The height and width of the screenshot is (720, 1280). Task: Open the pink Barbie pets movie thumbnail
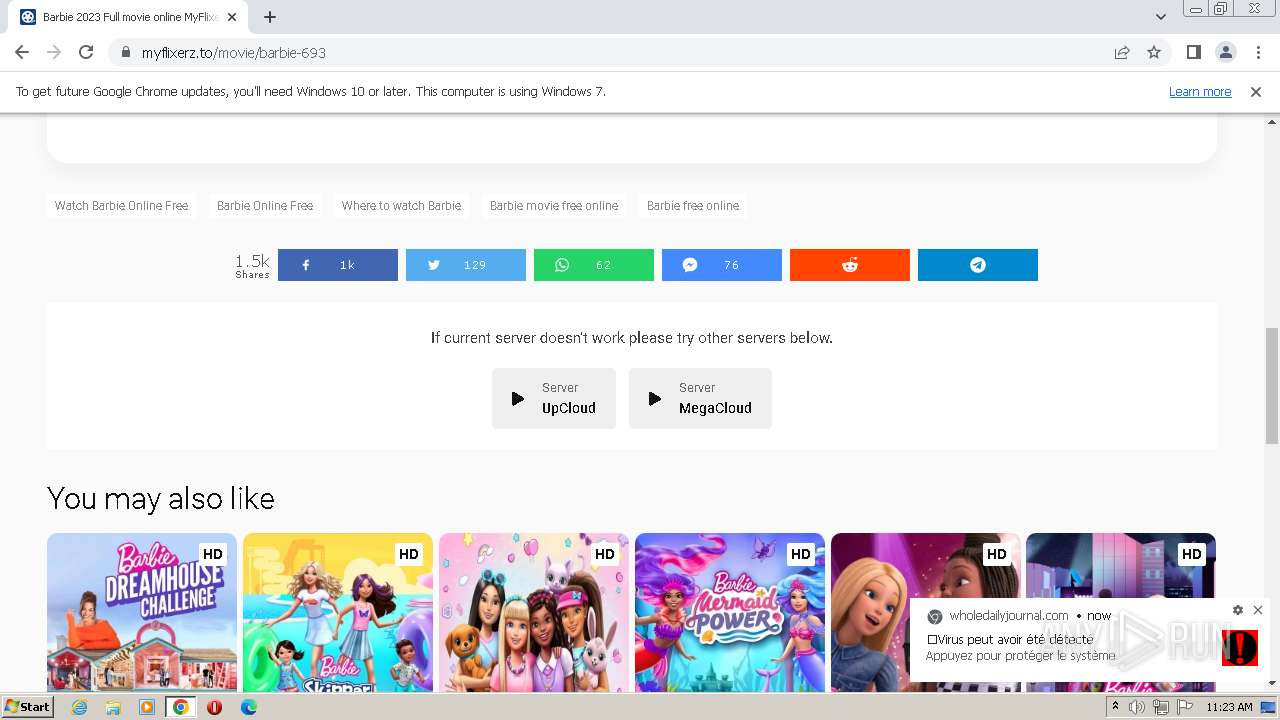coord(534,612)
